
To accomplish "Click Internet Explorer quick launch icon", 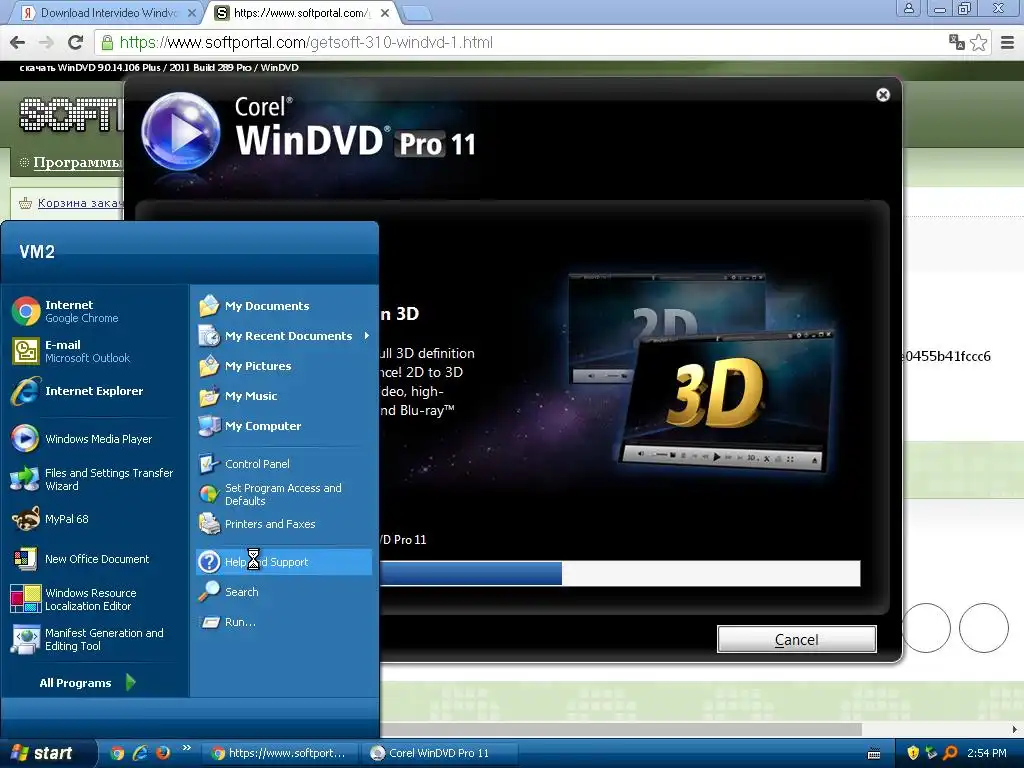I will point(140,753).
